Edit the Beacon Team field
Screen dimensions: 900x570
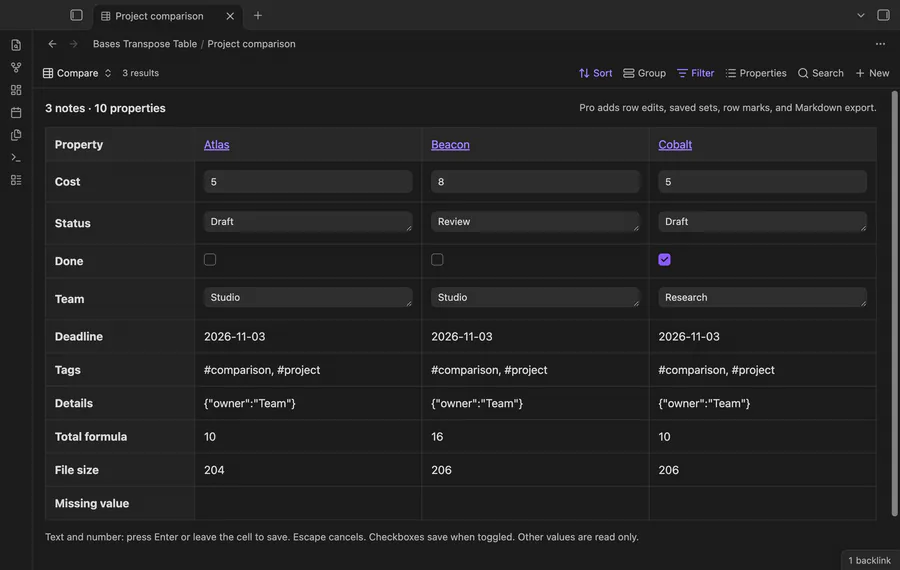535,297
